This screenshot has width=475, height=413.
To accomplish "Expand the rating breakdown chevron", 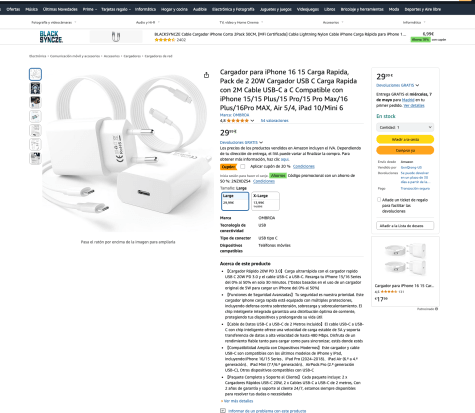I will tap(252, 121).
